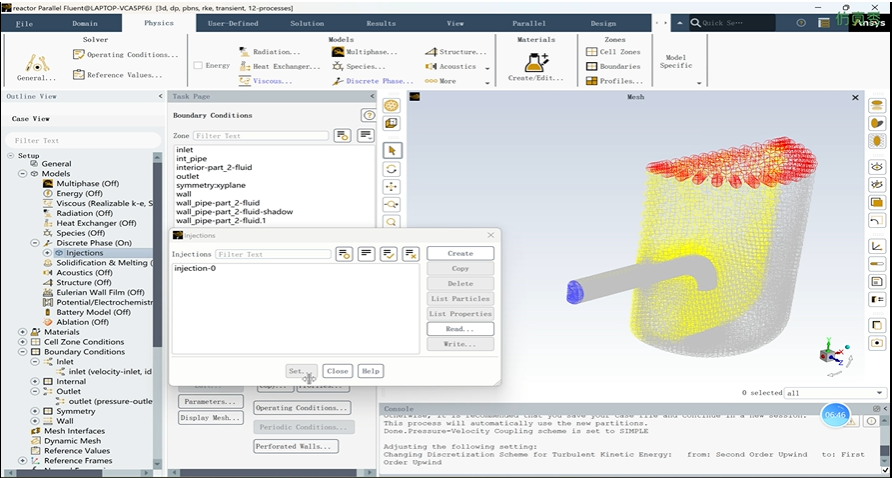
Task: Switch to the Parallel tab
Action: point(529,23)
